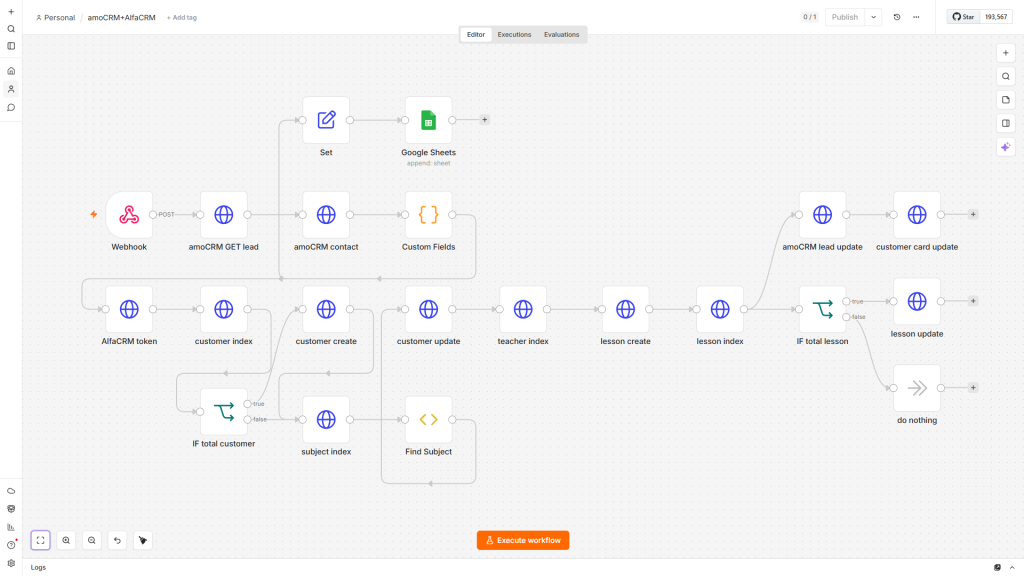
Task: Select the Find Subject code node
Action: click(428, 419)
